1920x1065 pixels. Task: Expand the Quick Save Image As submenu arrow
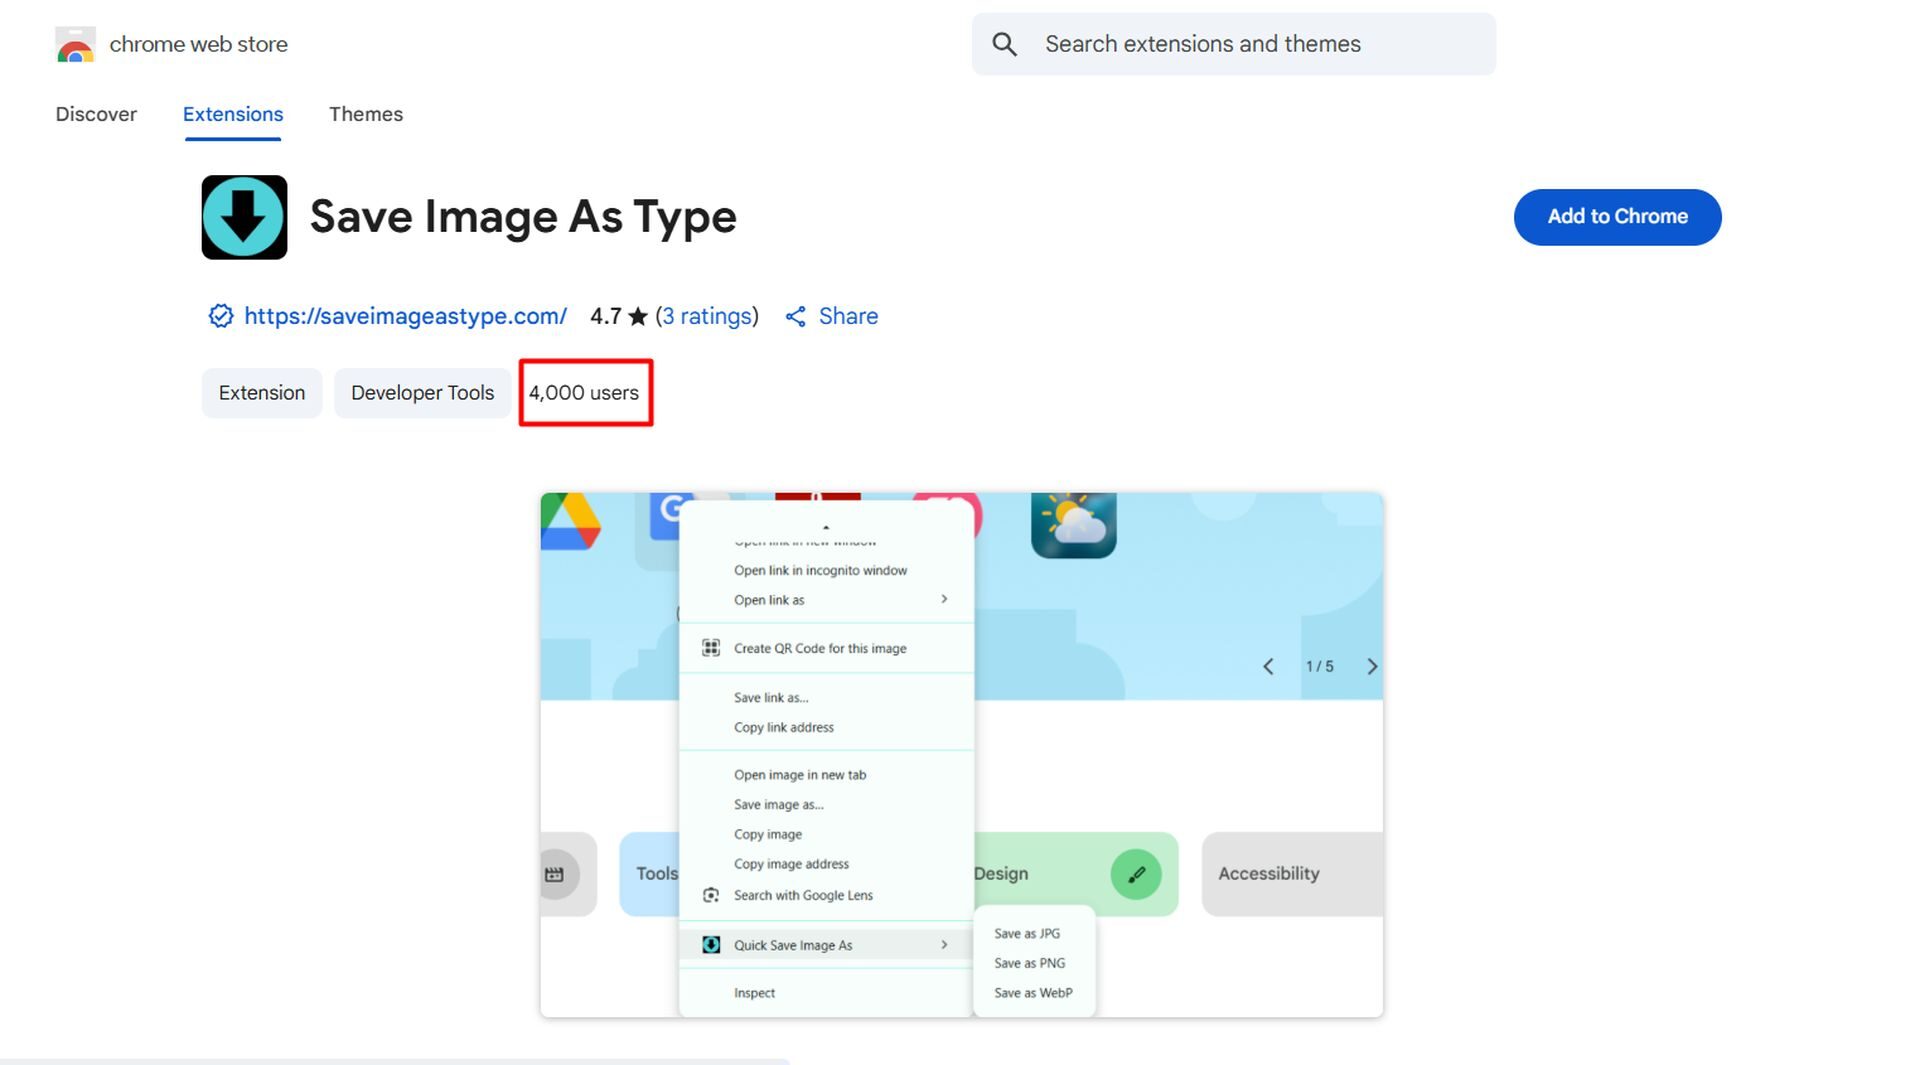[944, 945]
